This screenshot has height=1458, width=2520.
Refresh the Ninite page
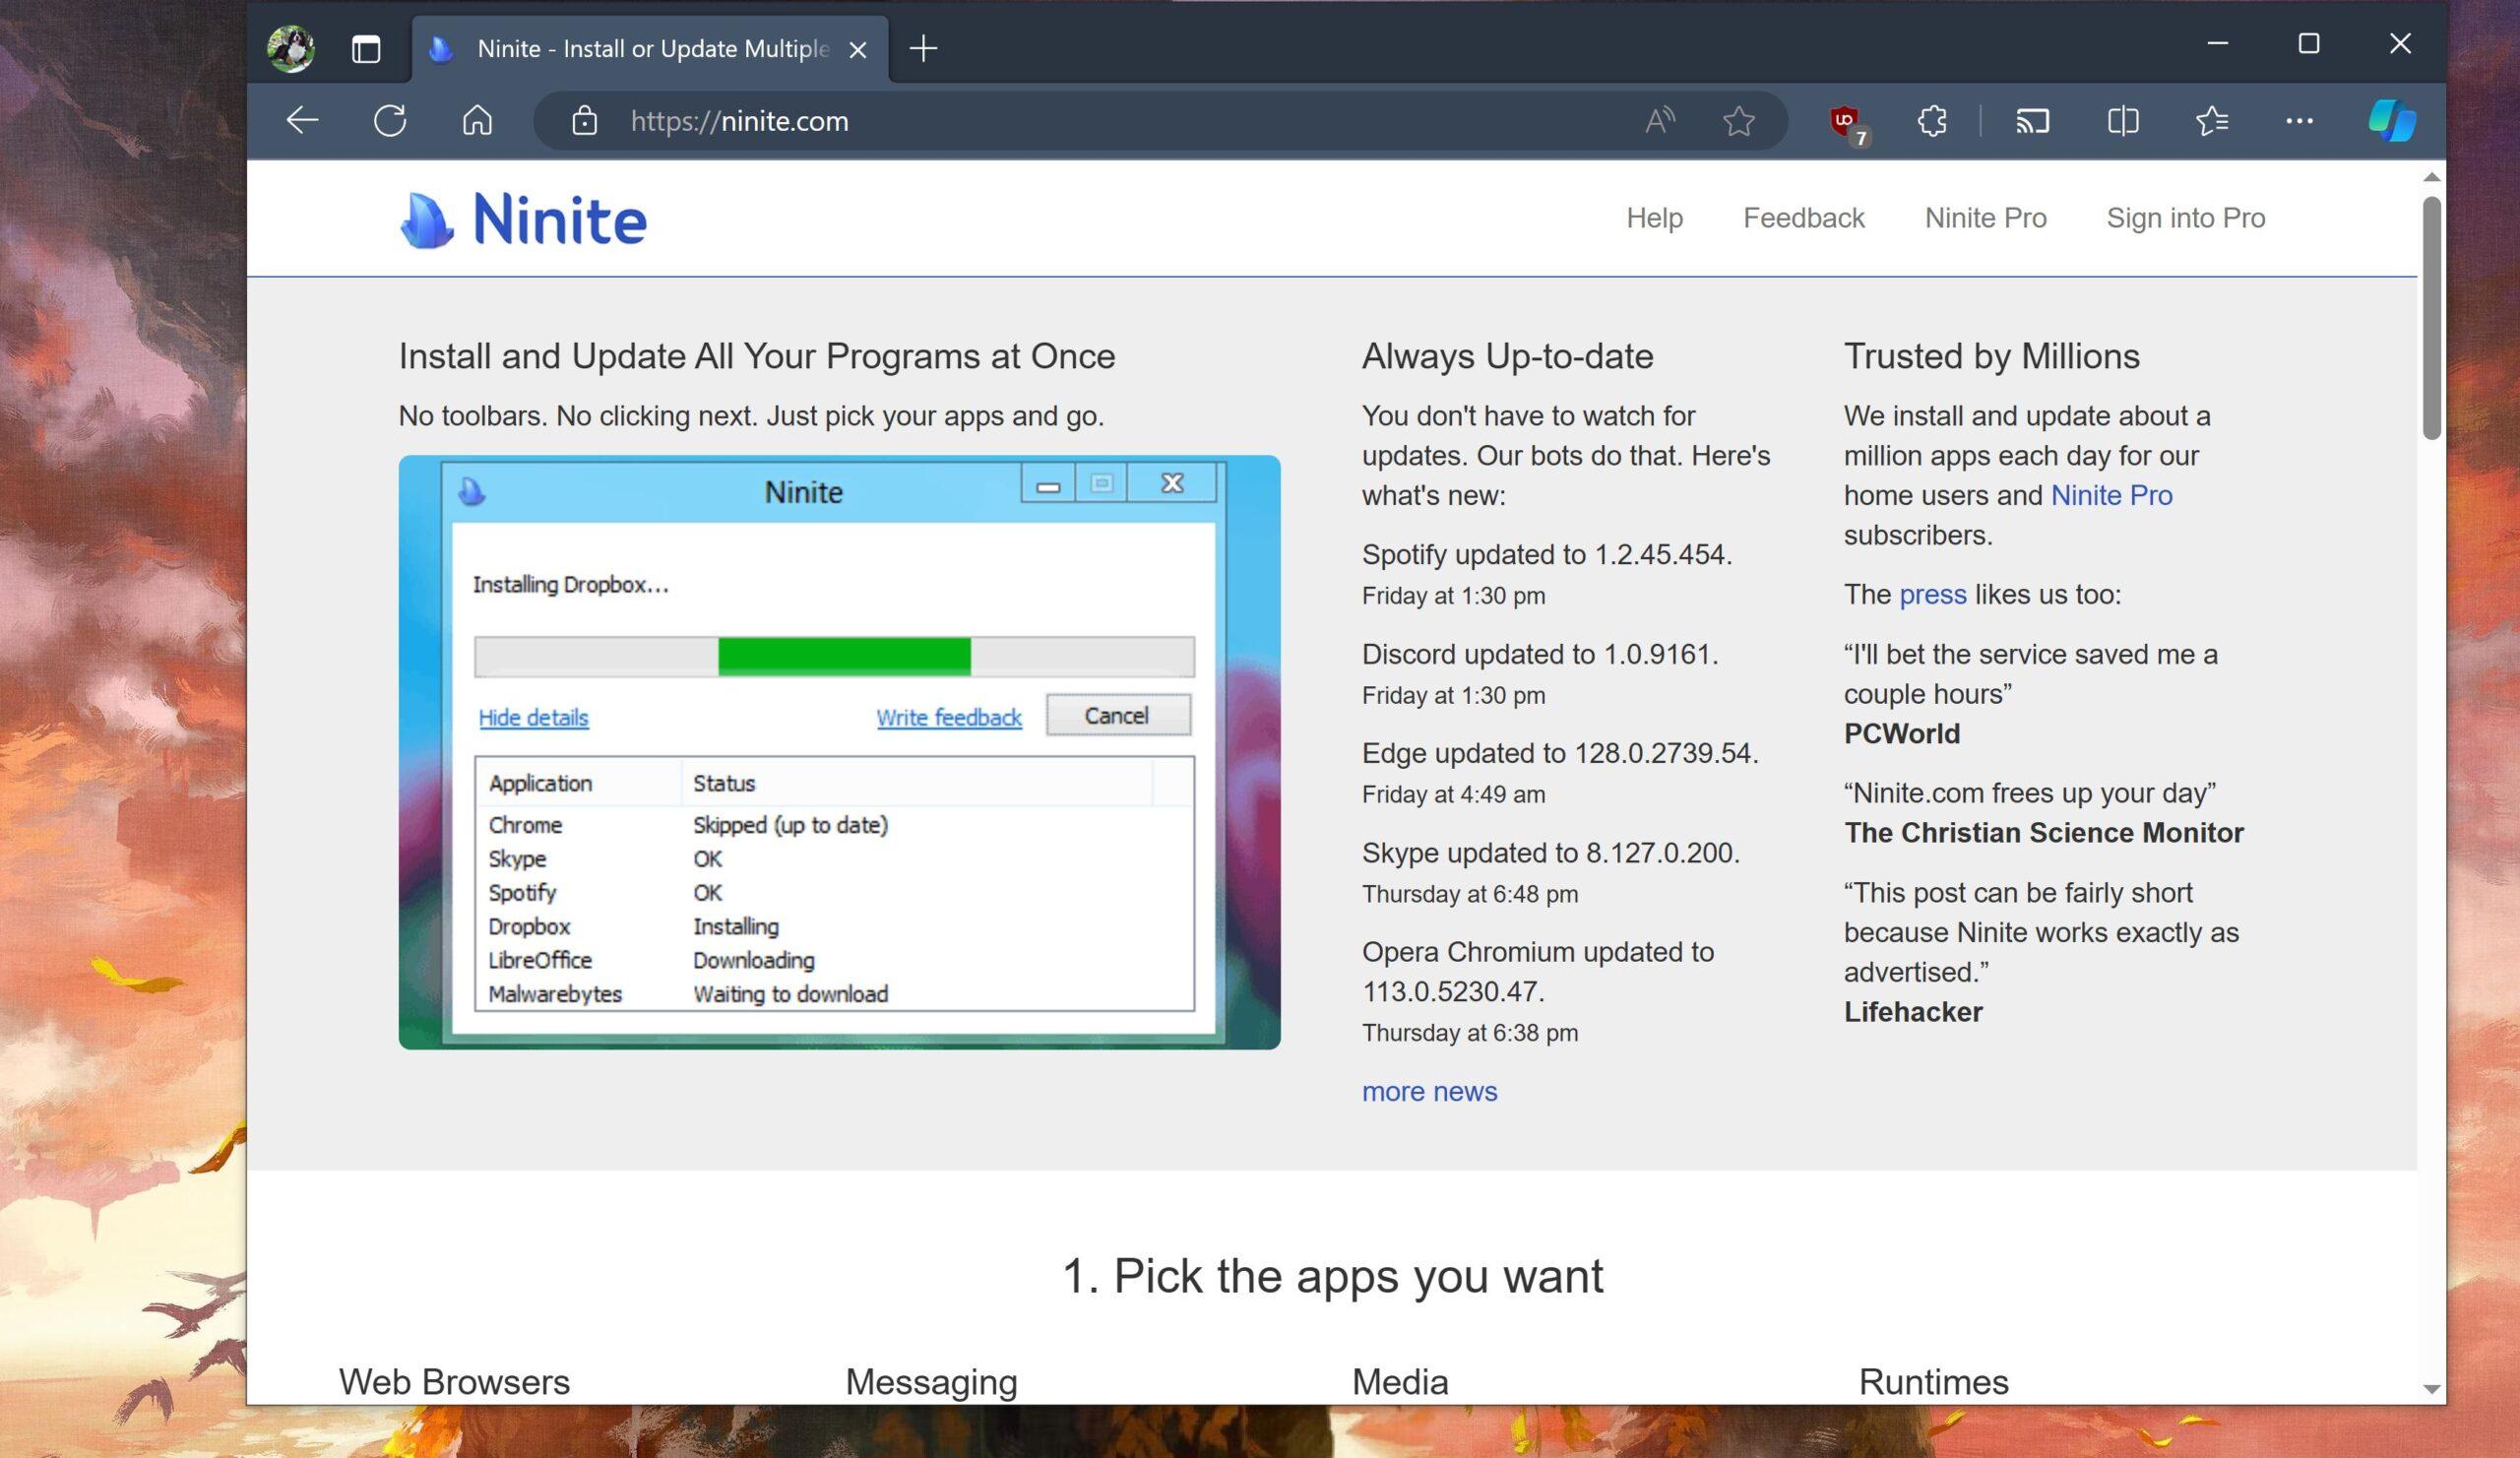click(x=389, y=121)
